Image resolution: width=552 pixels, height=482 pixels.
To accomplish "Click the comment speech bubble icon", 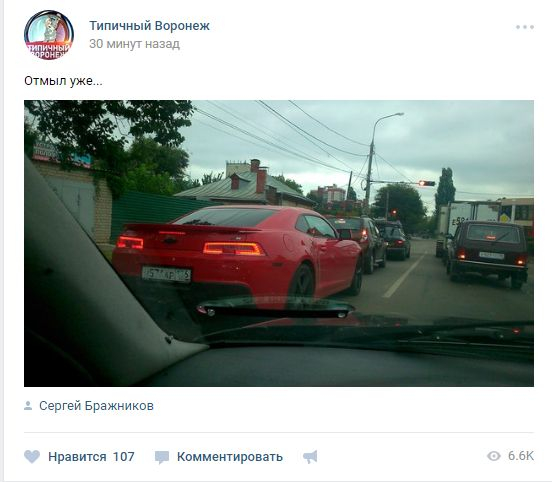I will point(162,457).
